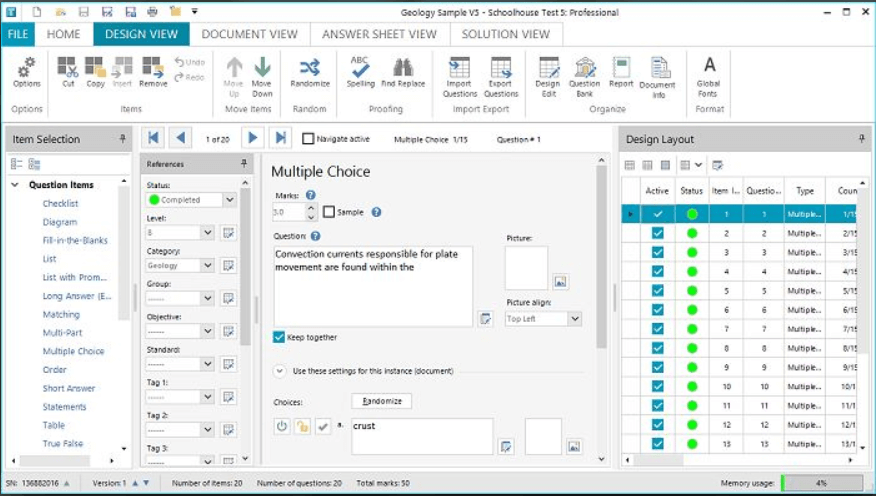Open the Options gear in the ribbon
Viewport: 876px width, 496px height.
pos(26,73)
